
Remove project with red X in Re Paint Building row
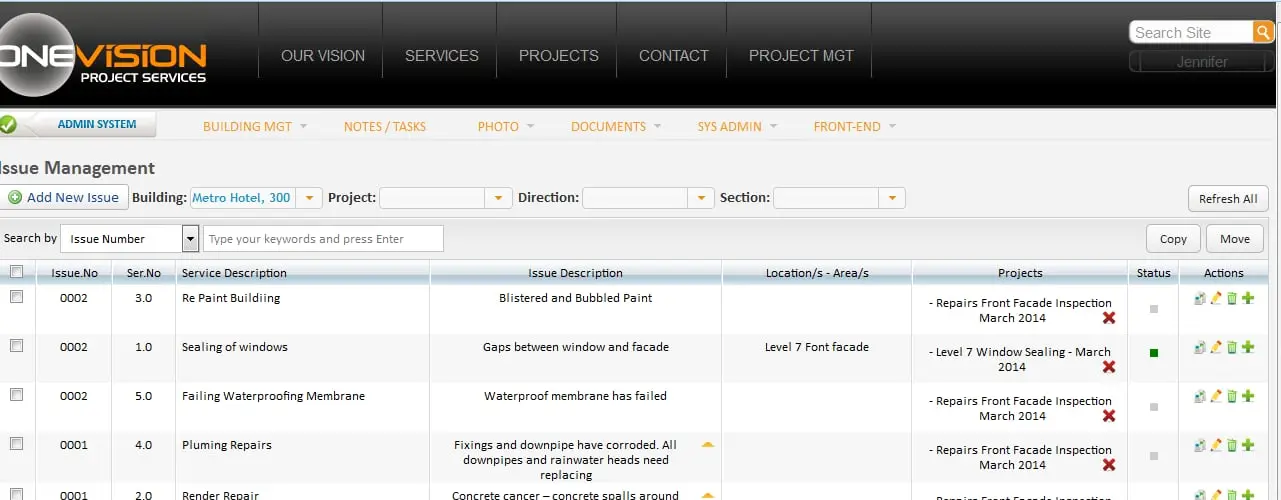point(1108,318)
